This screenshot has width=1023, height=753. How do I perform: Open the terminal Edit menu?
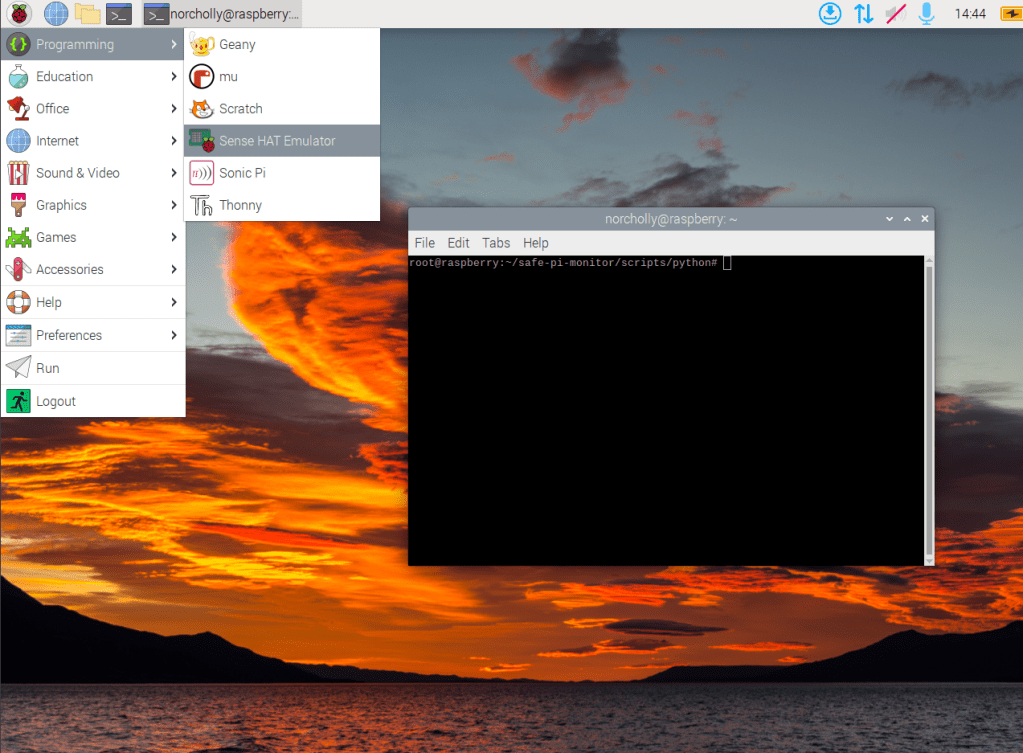[458, 243]
